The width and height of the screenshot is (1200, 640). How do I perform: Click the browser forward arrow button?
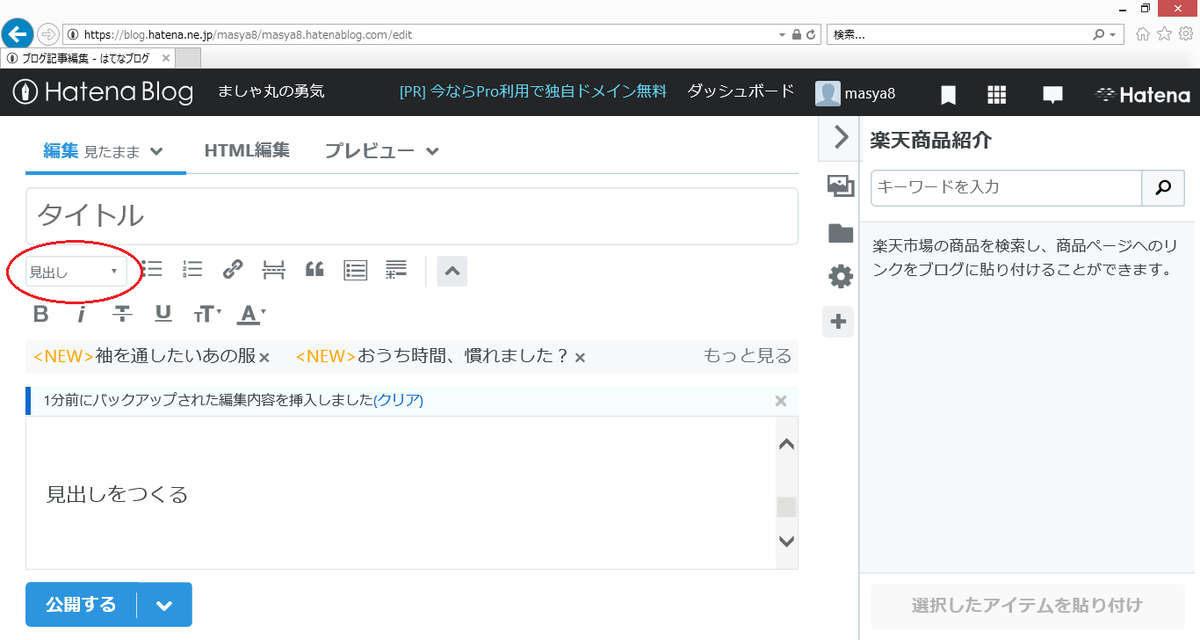[x=47, y=34]
